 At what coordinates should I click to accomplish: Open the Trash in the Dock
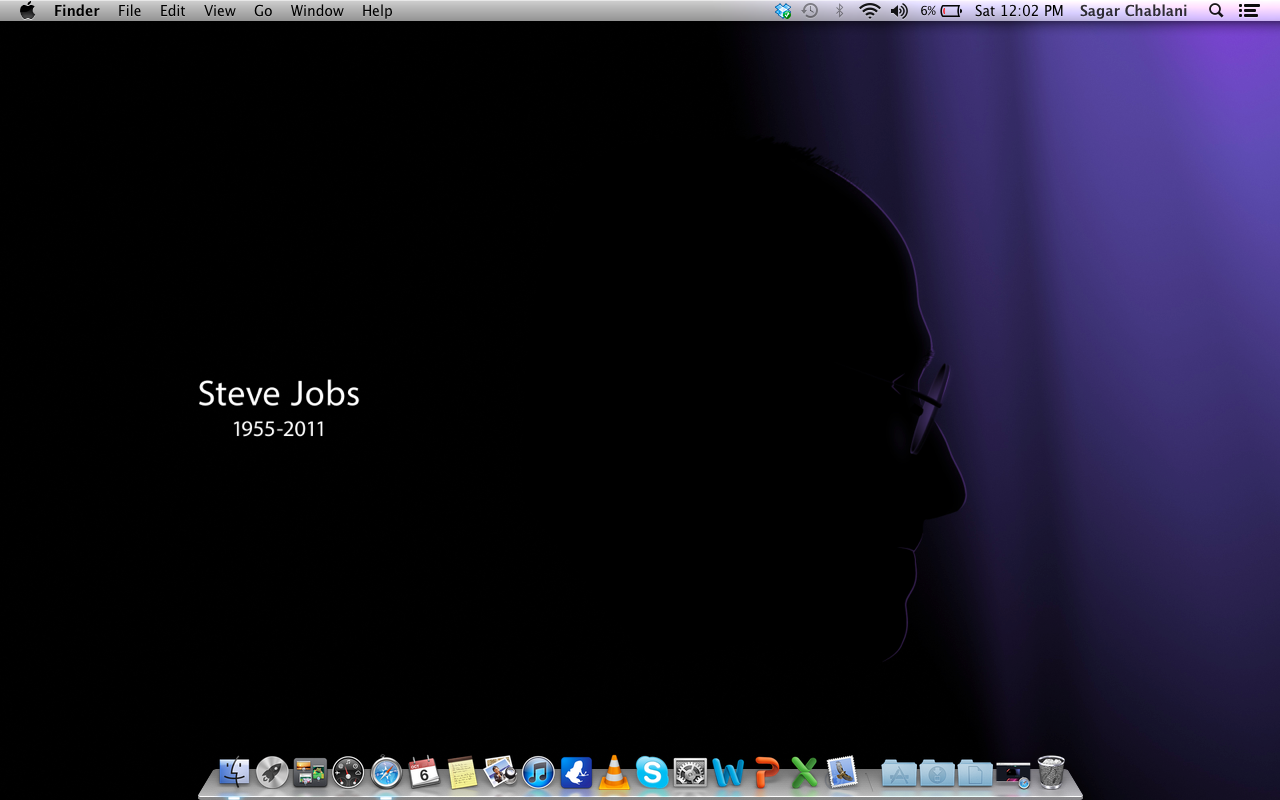click(x=1051, y=772)
